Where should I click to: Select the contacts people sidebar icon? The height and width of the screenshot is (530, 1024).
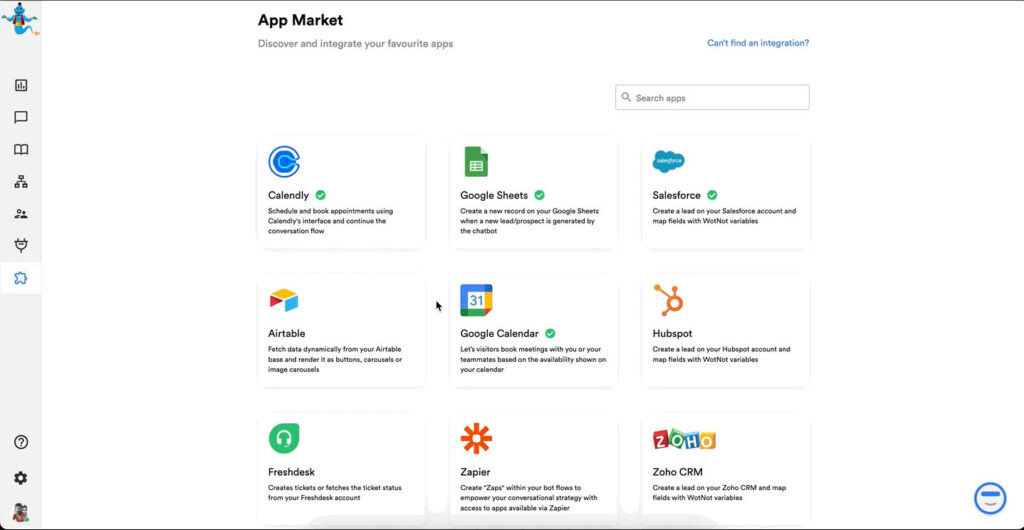click(21, 214)
